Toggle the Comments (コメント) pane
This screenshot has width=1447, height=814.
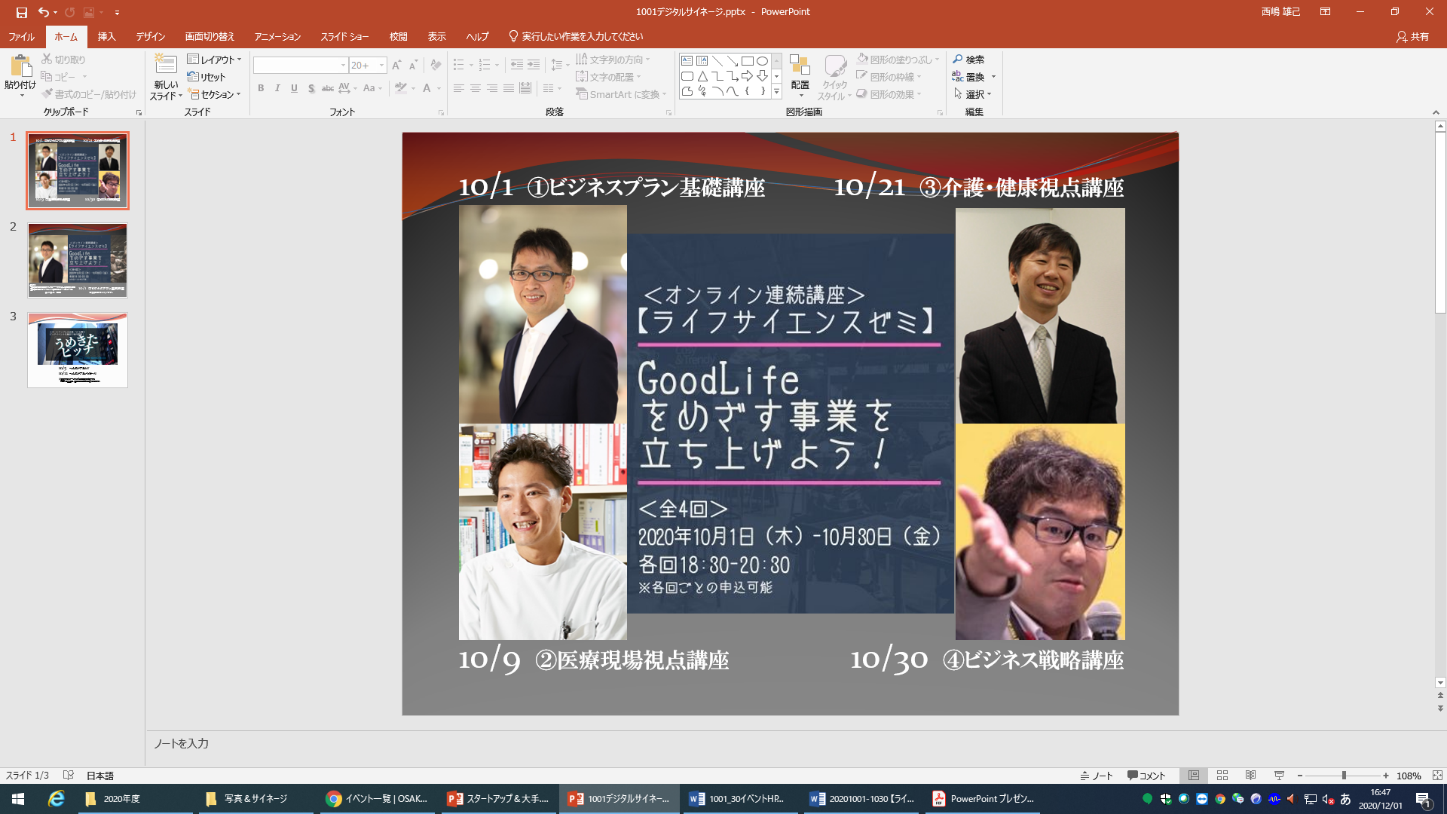pos(1146,776)
